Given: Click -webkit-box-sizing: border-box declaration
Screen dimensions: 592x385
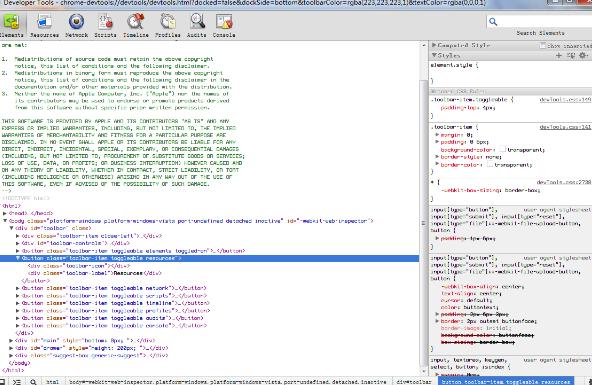Looking at the screenshot, I should [490, 190].
